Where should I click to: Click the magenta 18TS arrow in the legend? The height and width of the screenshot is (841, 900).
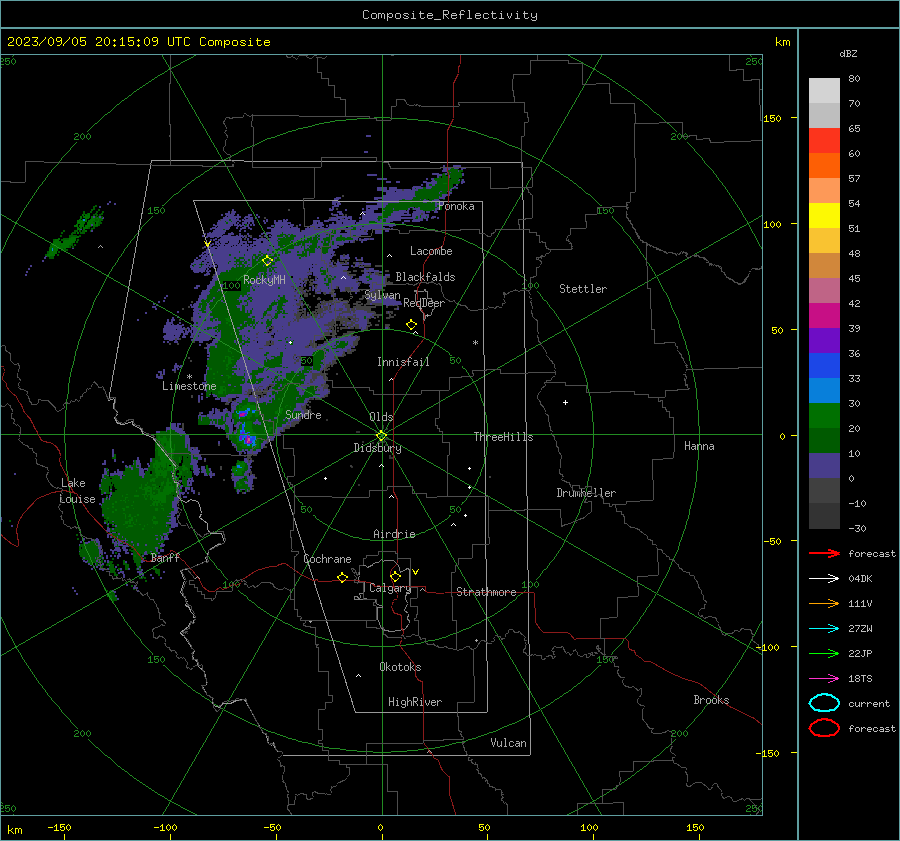coord(824,679)
